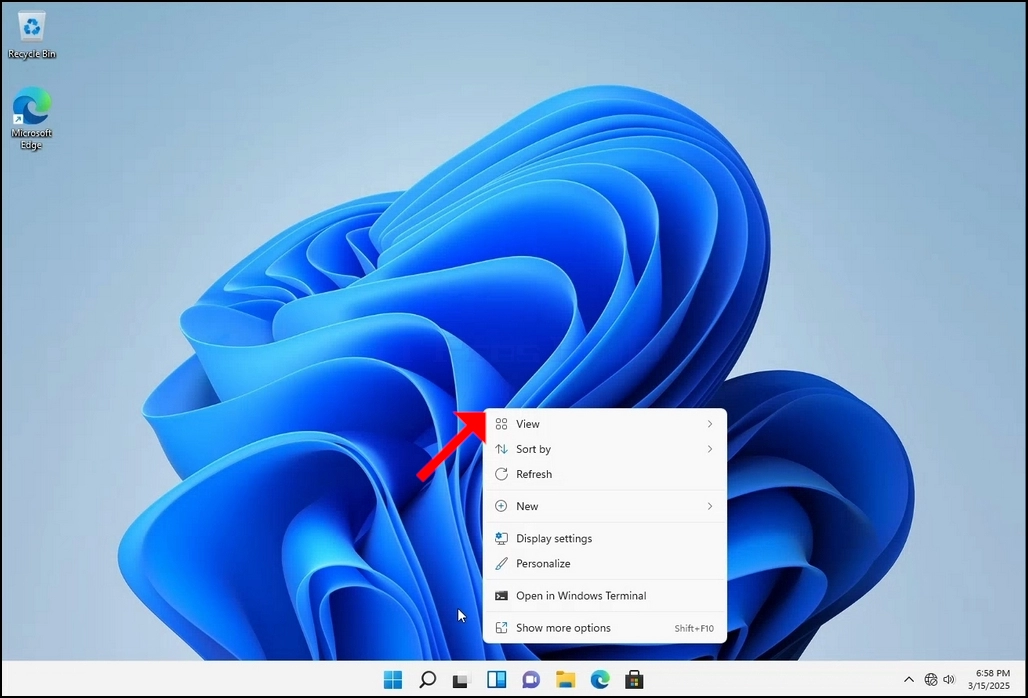Launch Microsoft Edge from the taskbar

tap(600, 680)
